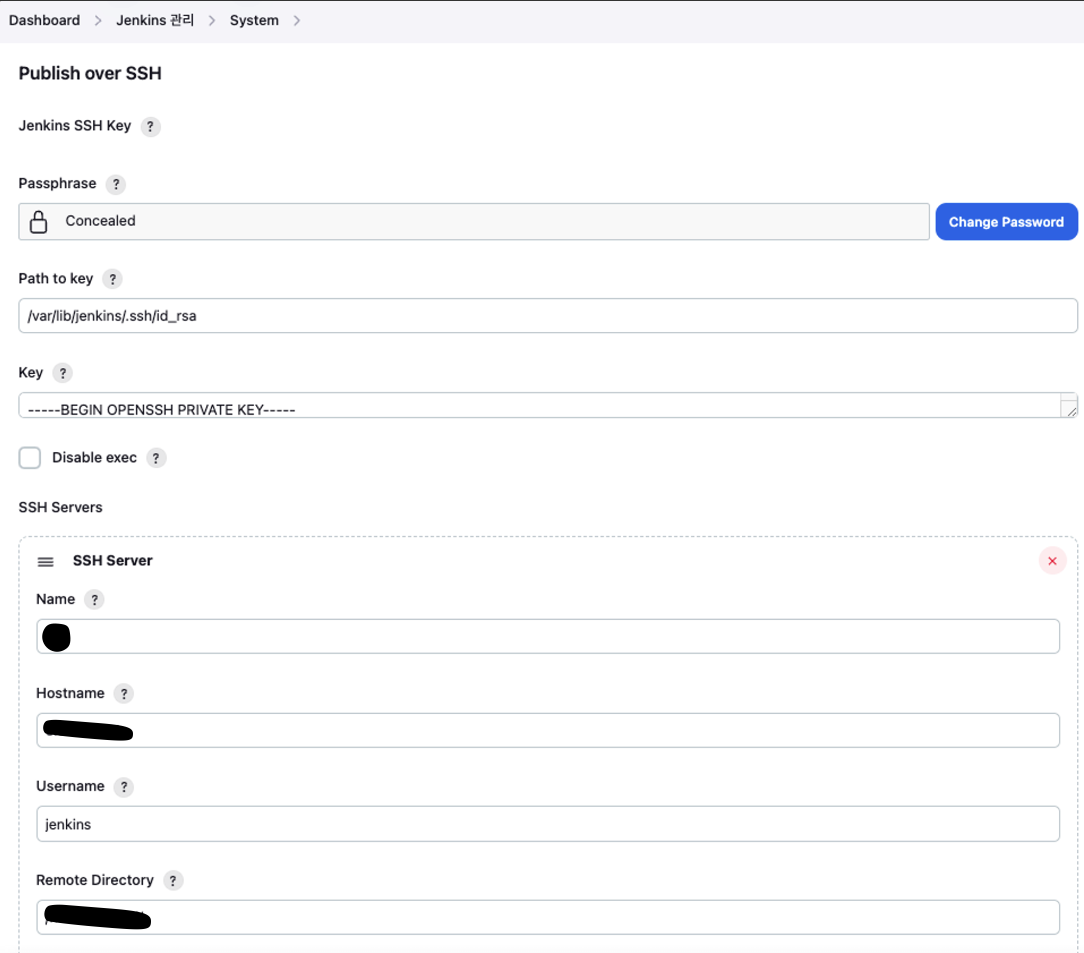
Task: Click the SSH Server block title
Action: click(x=113, y=560)
